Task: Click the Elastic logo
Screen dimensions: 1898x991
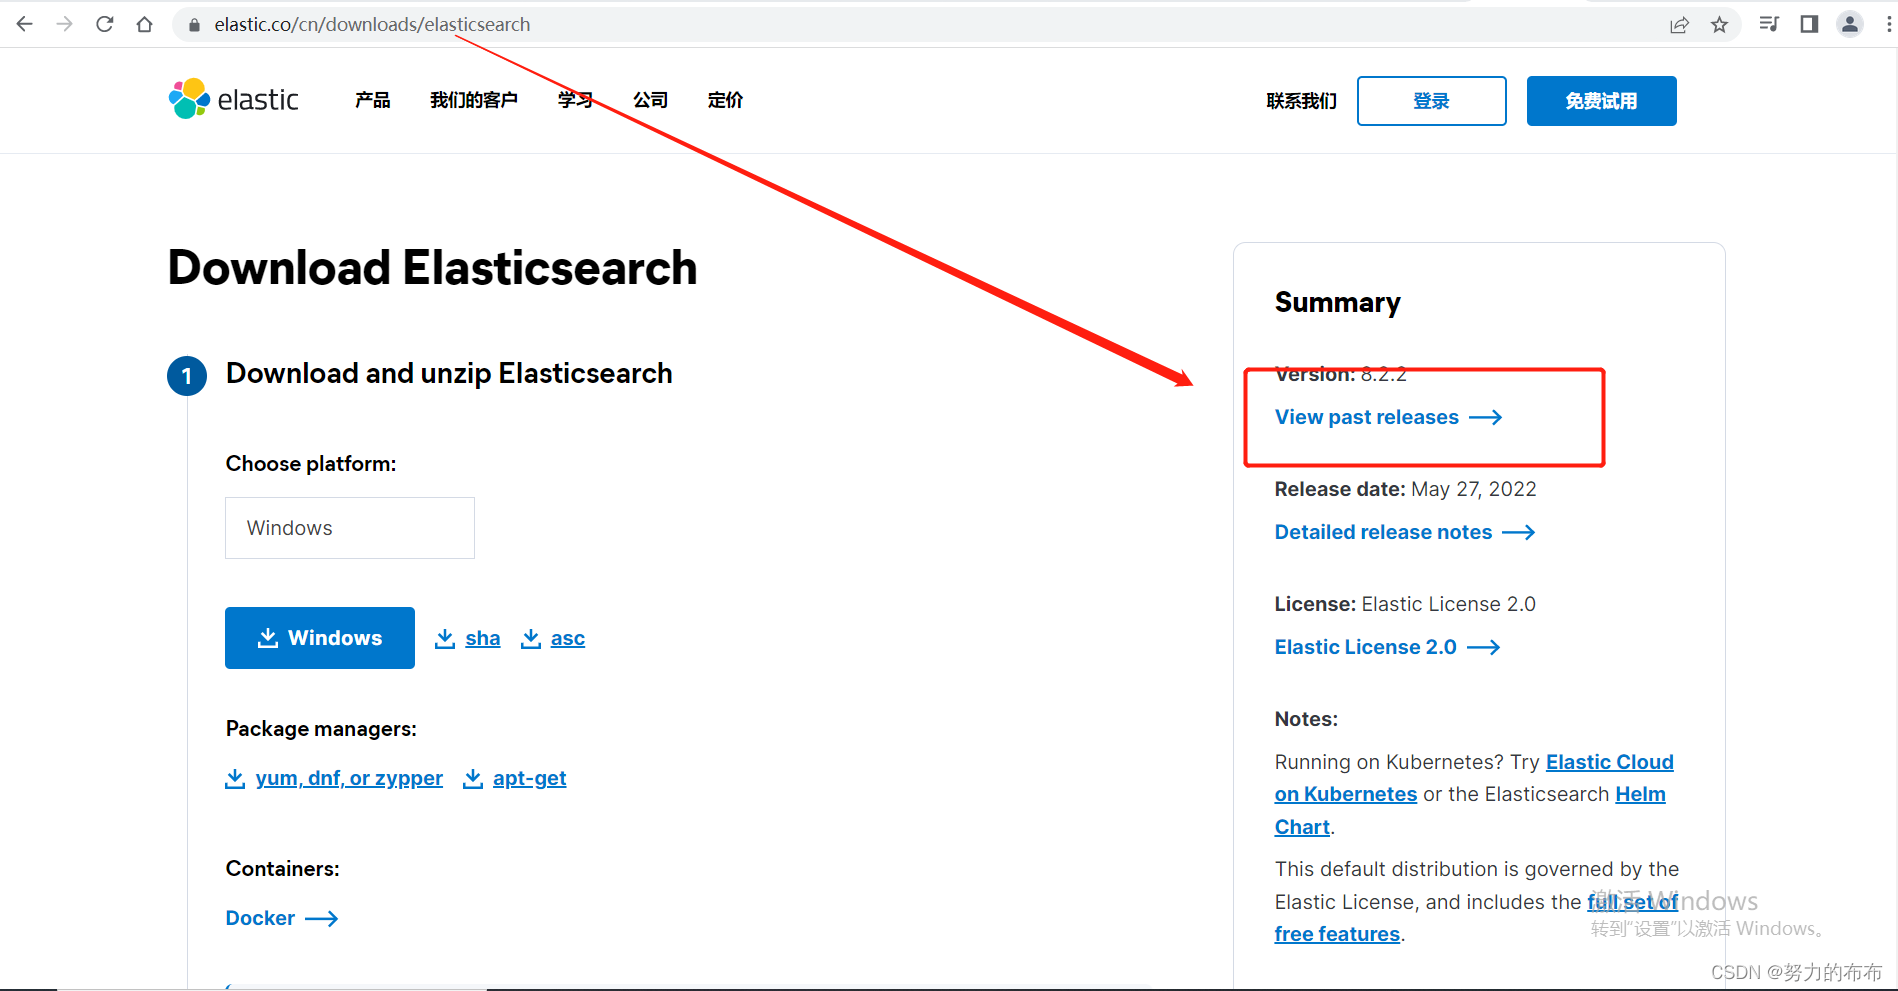Action: 234,99
